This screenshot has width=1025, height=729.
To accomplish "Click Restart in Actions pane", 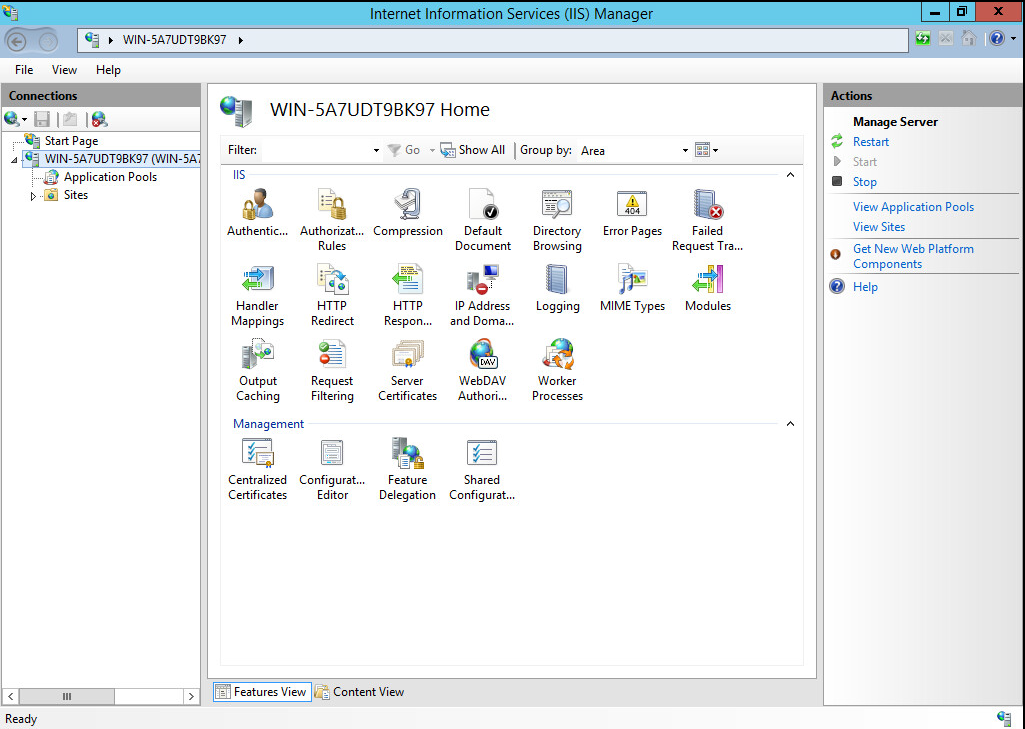I will (871, 142).
